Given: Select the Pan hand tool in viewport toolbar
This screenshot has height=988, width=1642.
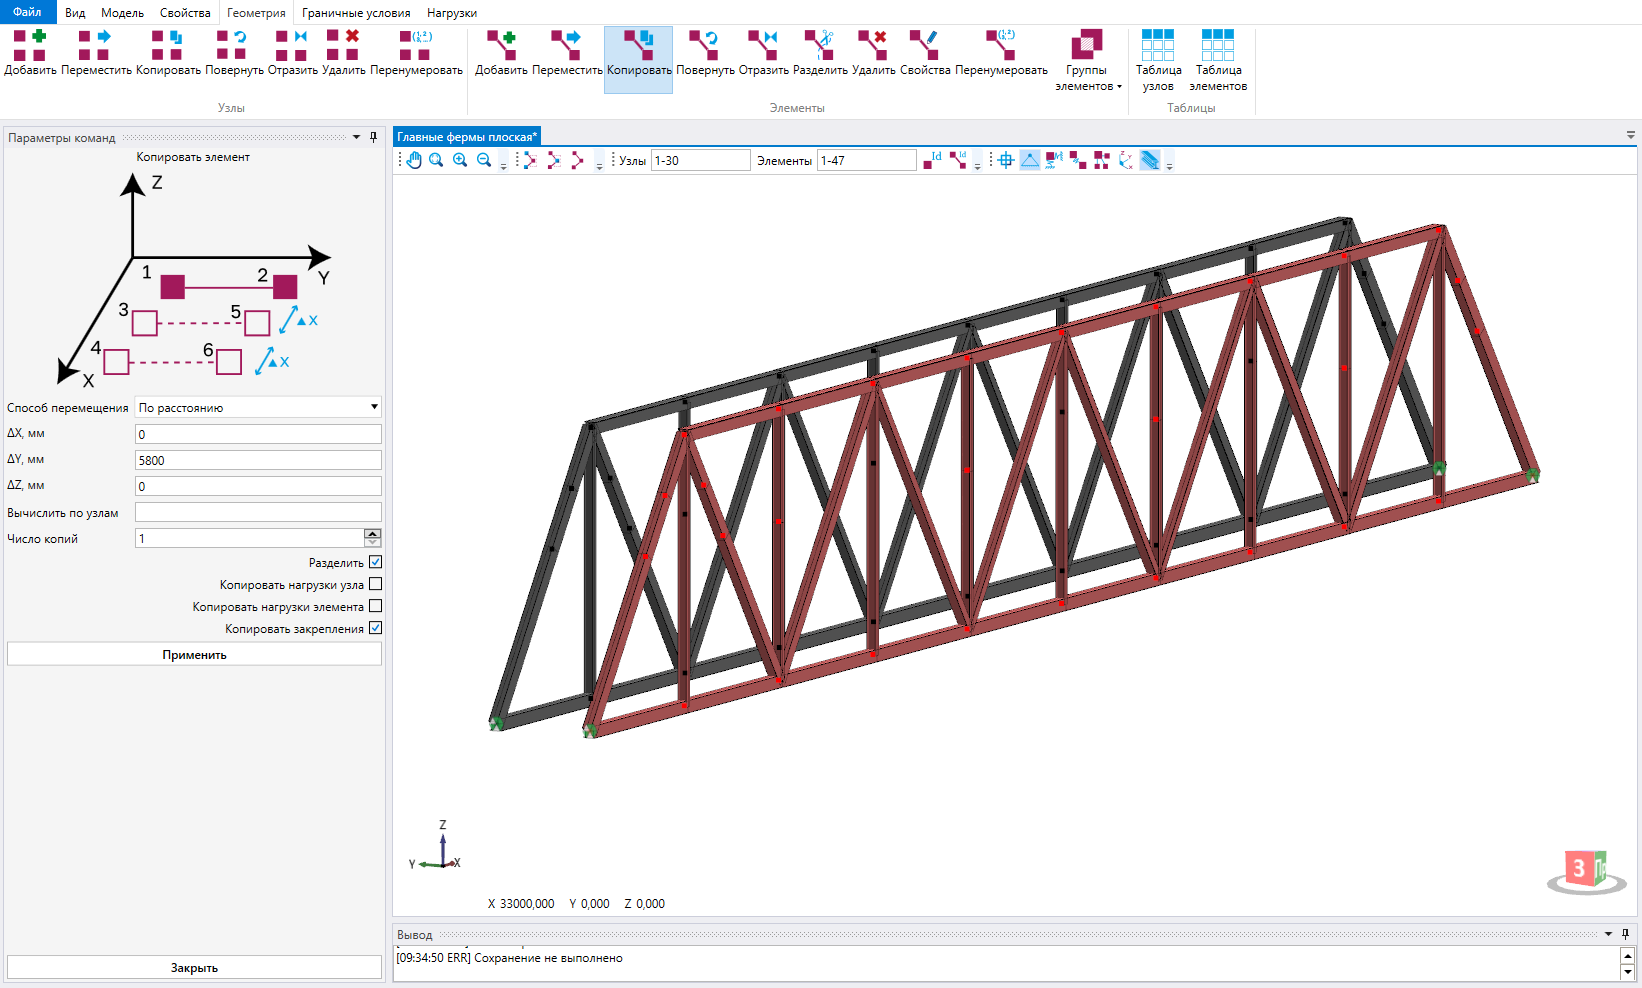Looking at the screenshot, I should coord(414,160).
